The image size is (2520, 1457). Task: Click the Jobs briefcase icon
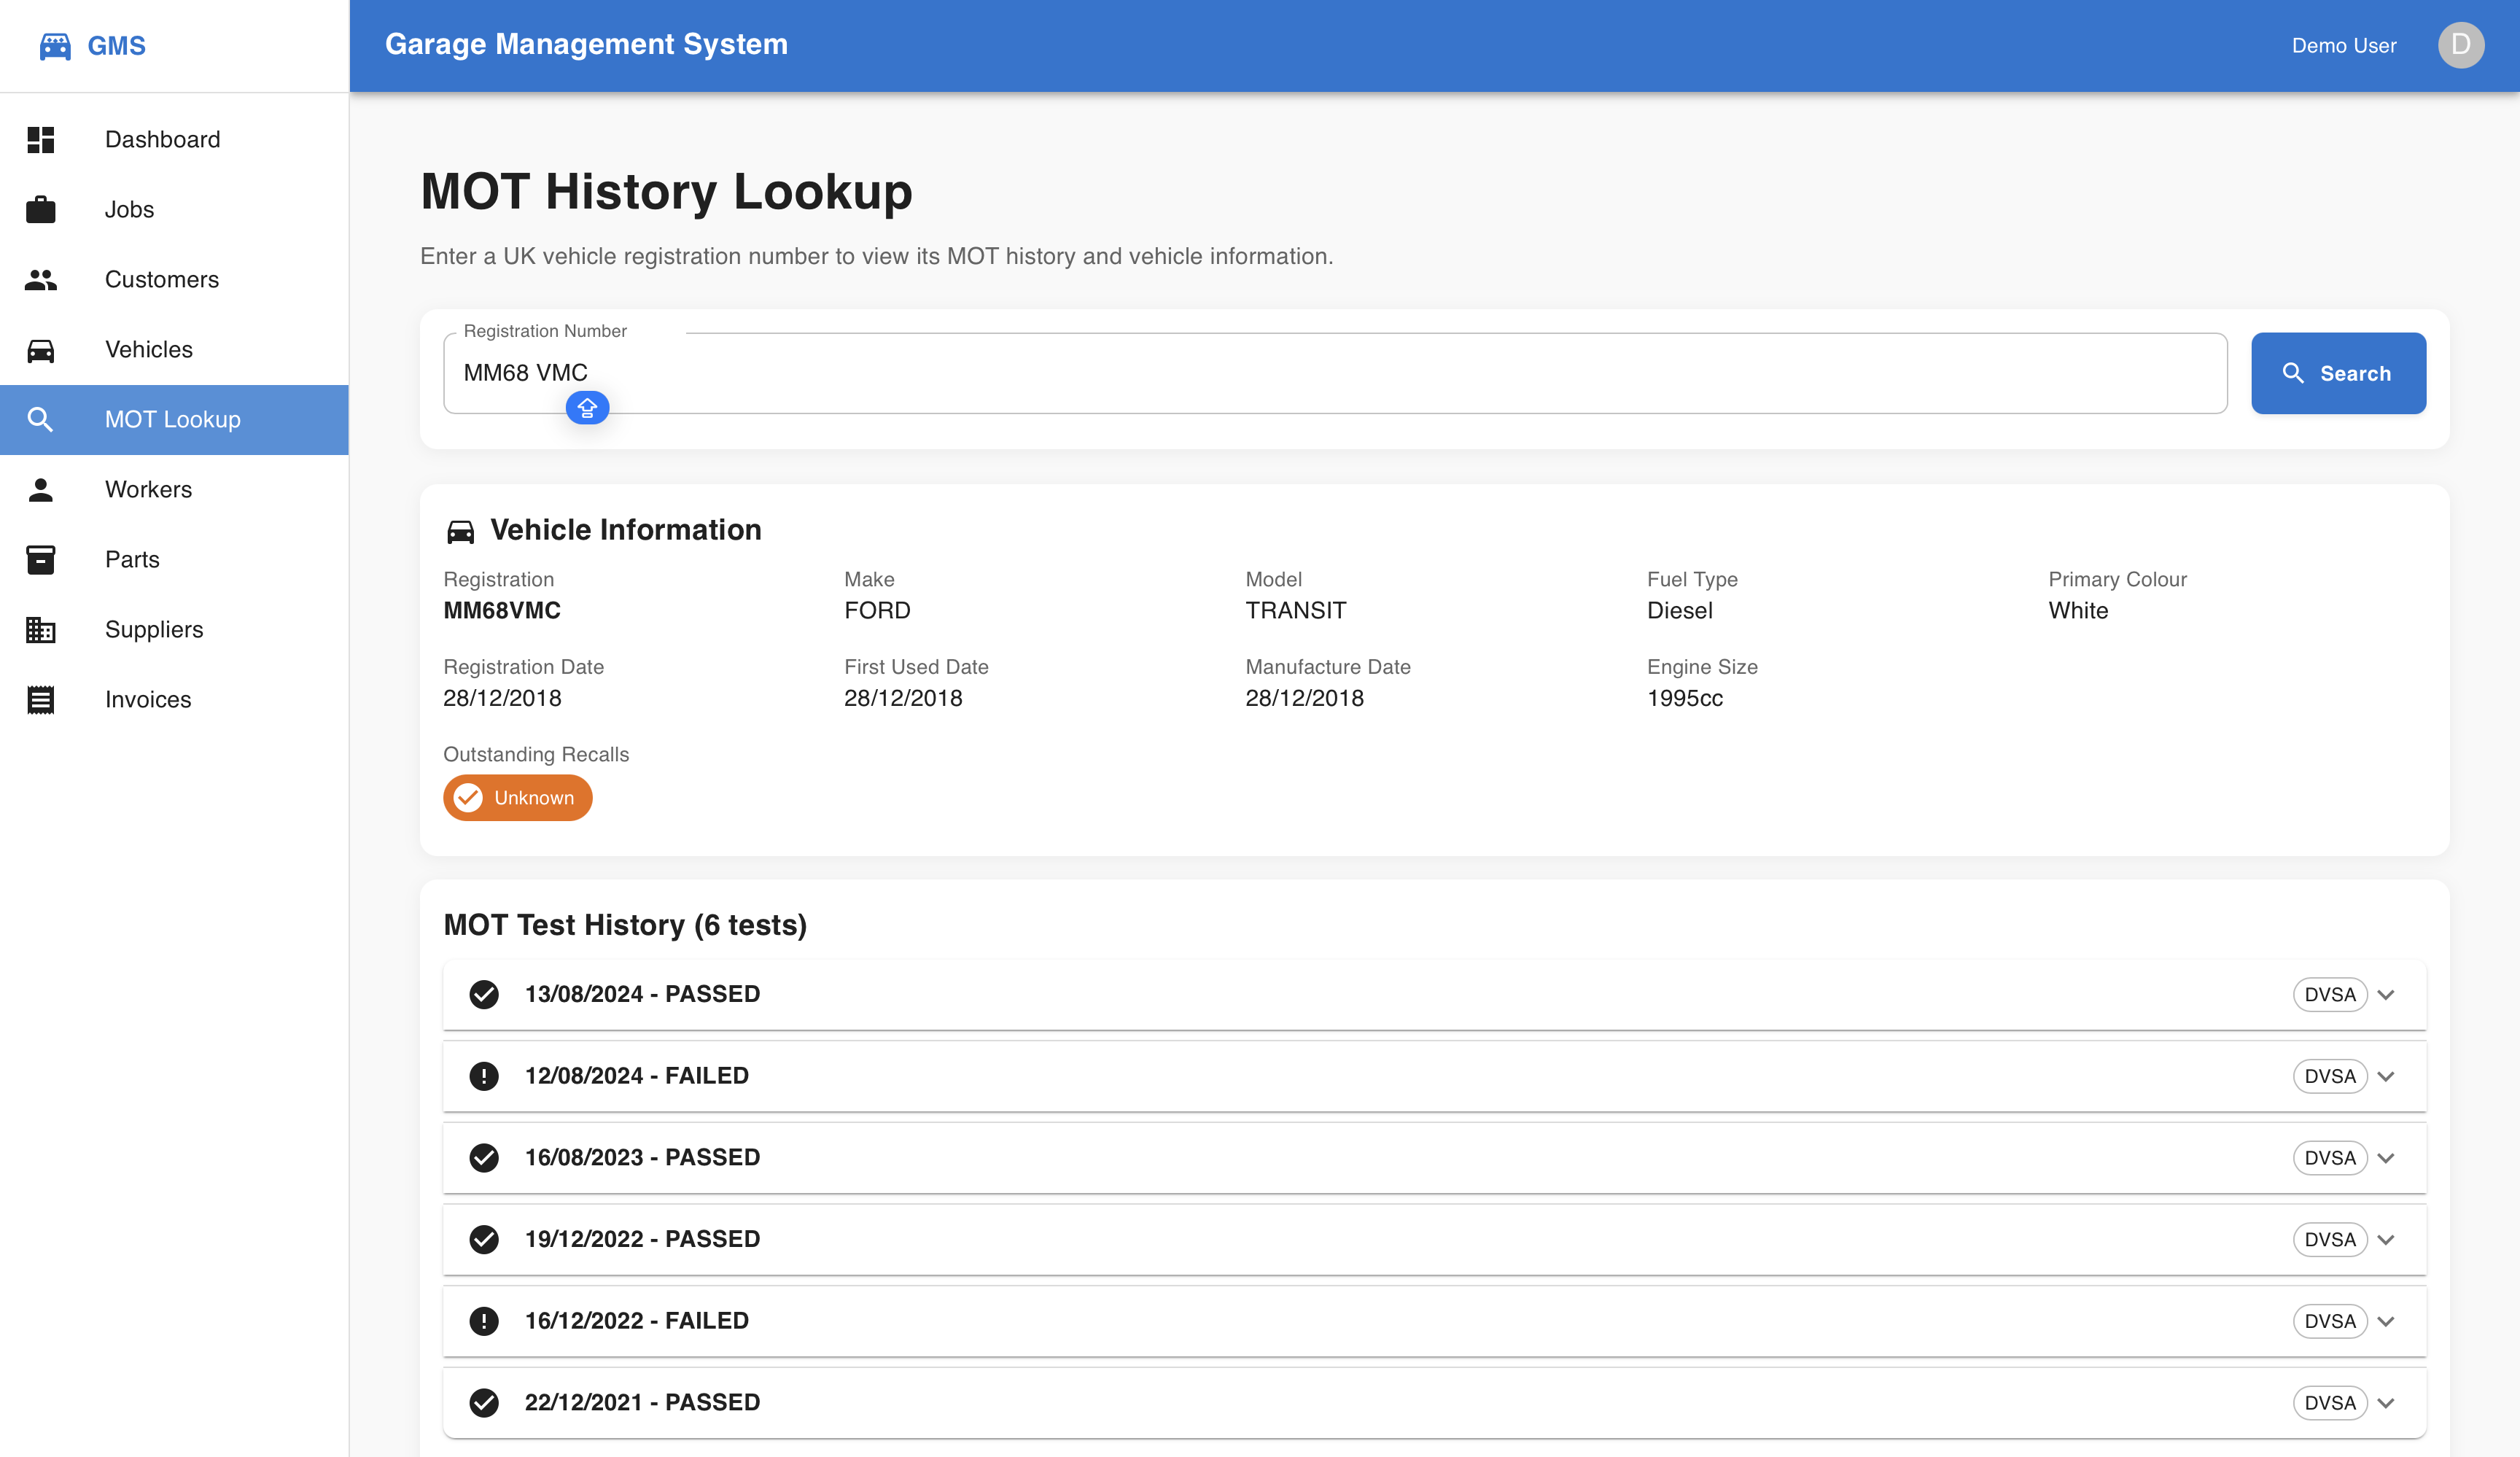[41, 210]
